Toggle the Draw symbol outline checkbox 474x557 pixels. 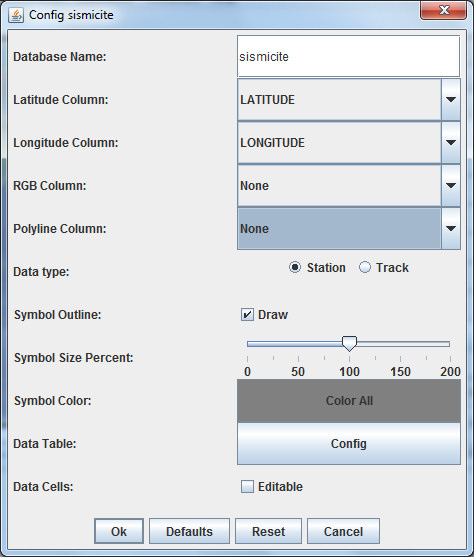coord(247,315)
